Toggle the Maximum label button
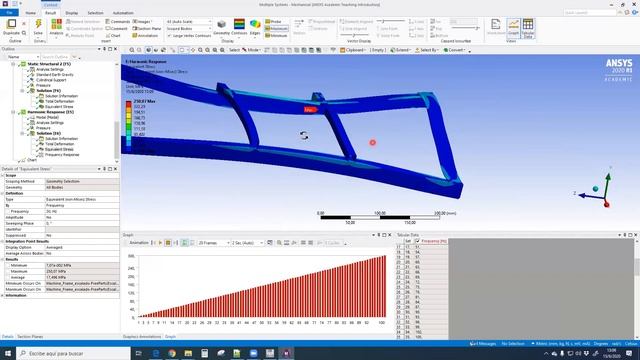Viewport: 640px width, 360px height. tap(276, 29)
